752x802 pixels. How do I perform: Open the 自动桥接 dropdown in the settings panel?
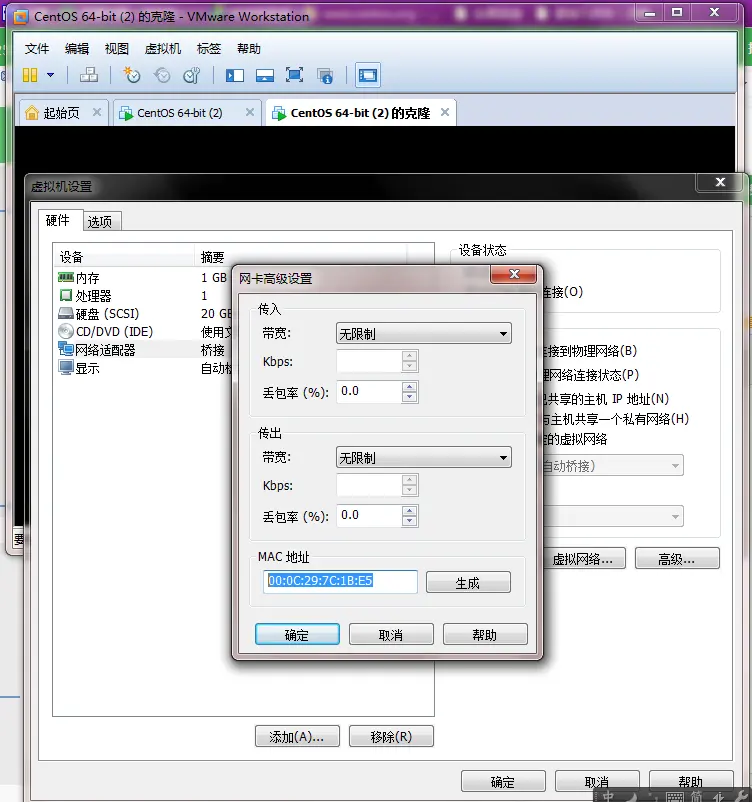[612, 465]
